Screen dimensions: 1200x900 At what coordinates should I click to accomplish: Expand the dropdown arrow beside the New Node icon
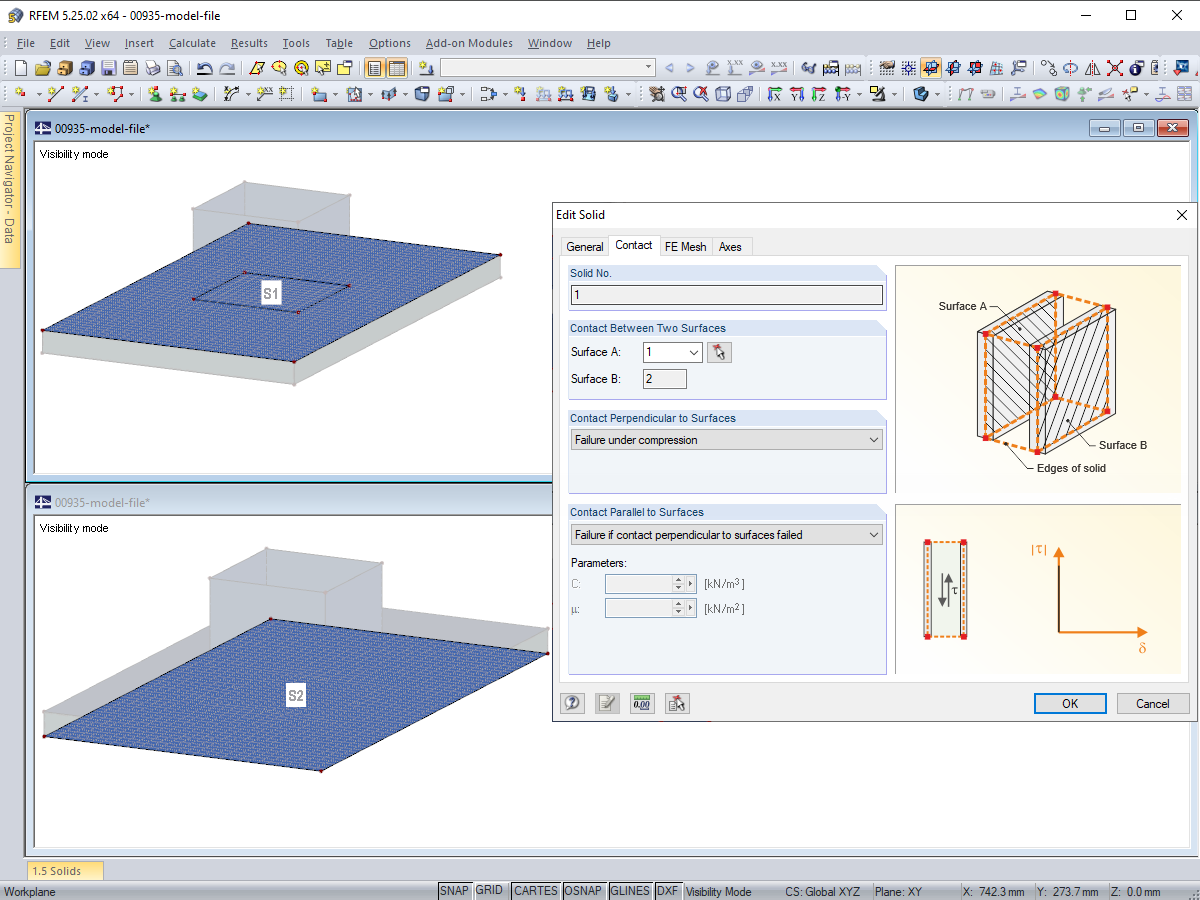click(38, 94)
